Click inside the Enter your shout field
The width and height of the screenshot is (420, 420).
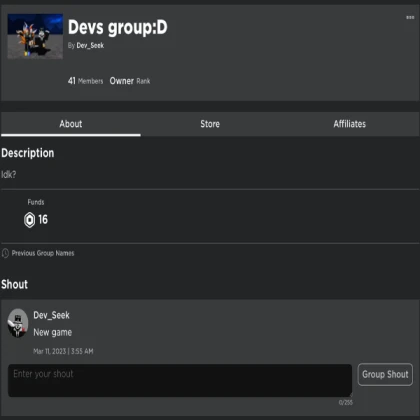pos(180,380)
